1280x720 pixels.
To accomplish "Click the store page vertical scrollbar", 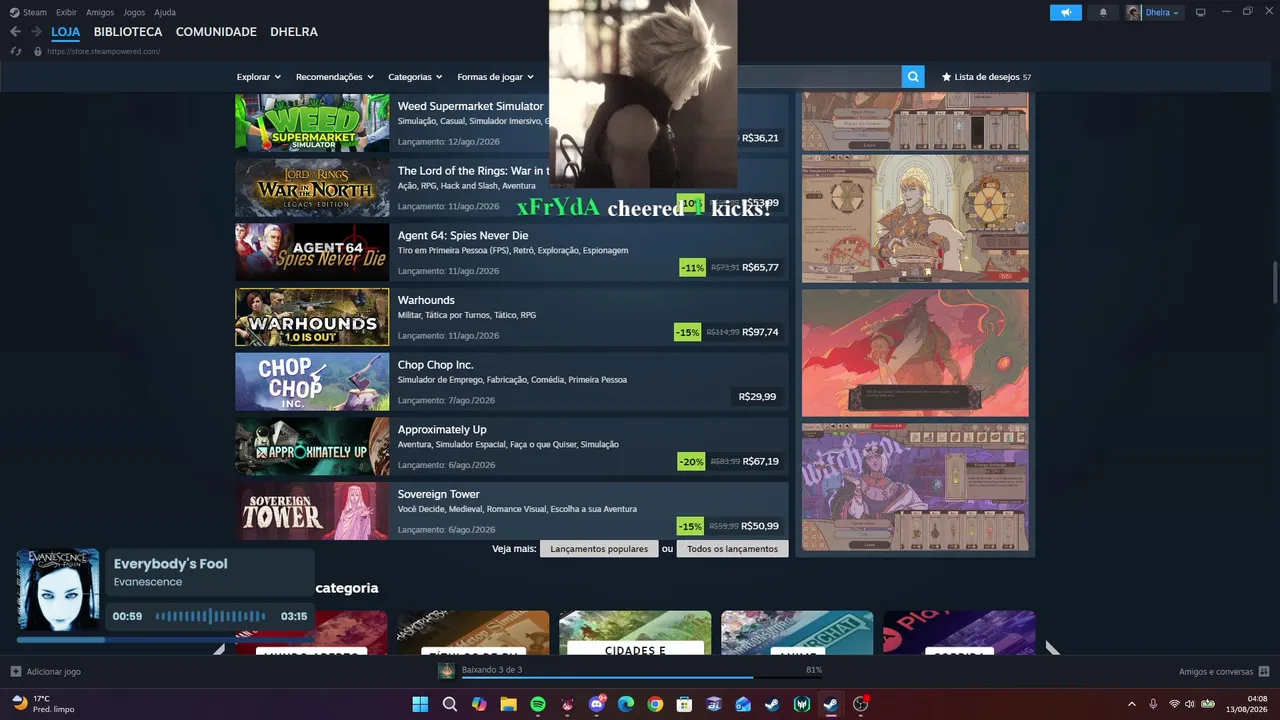I will [x=1275, y=280].
